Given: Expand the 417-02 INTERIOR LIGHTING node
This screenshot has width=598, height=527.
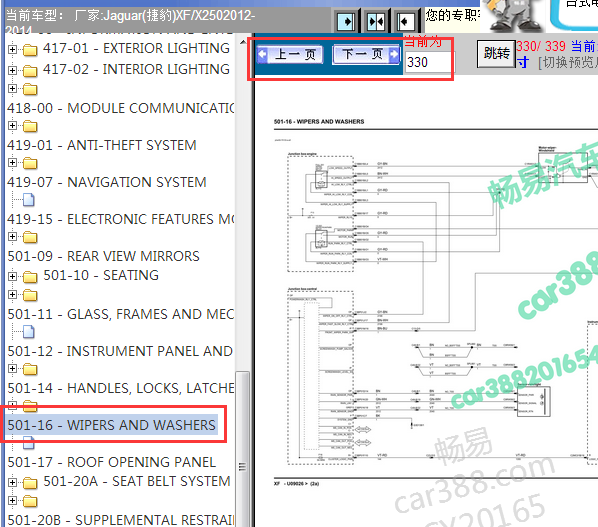Looking at the screenshot, I should point(12,70).
